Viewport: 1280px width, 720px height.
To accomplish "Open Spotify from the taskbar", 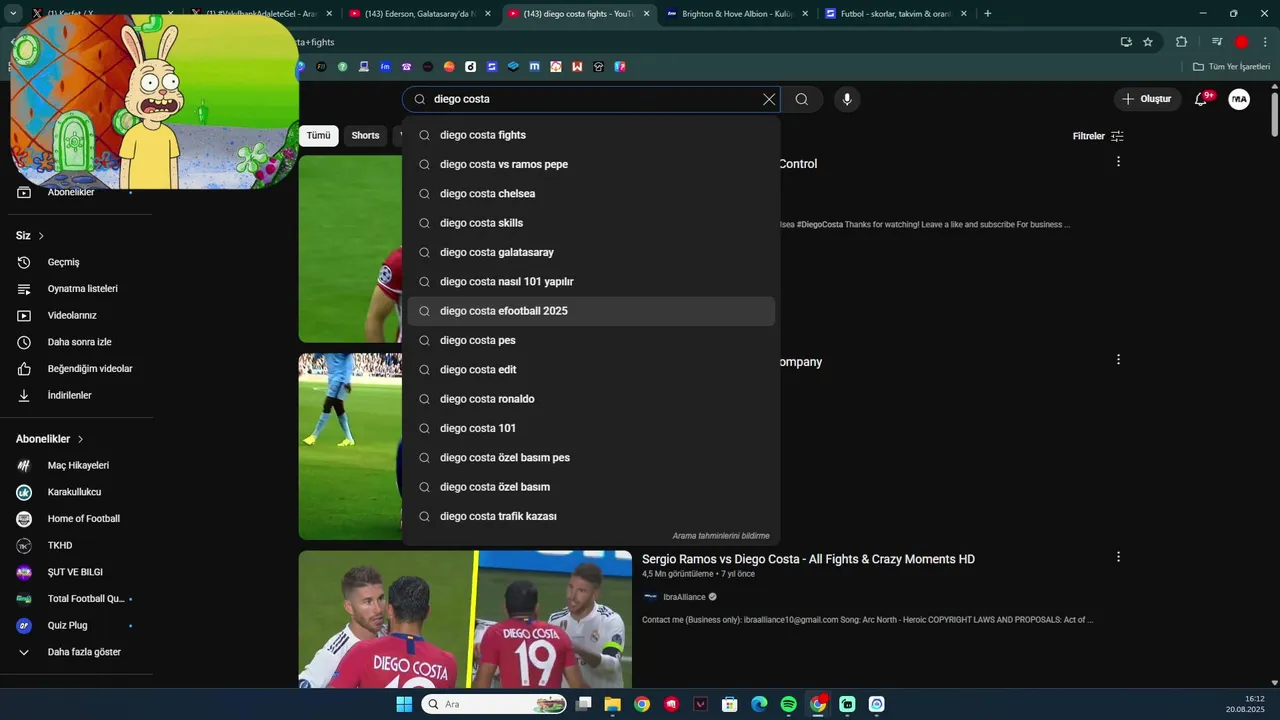I will click(x=788, y=704).
